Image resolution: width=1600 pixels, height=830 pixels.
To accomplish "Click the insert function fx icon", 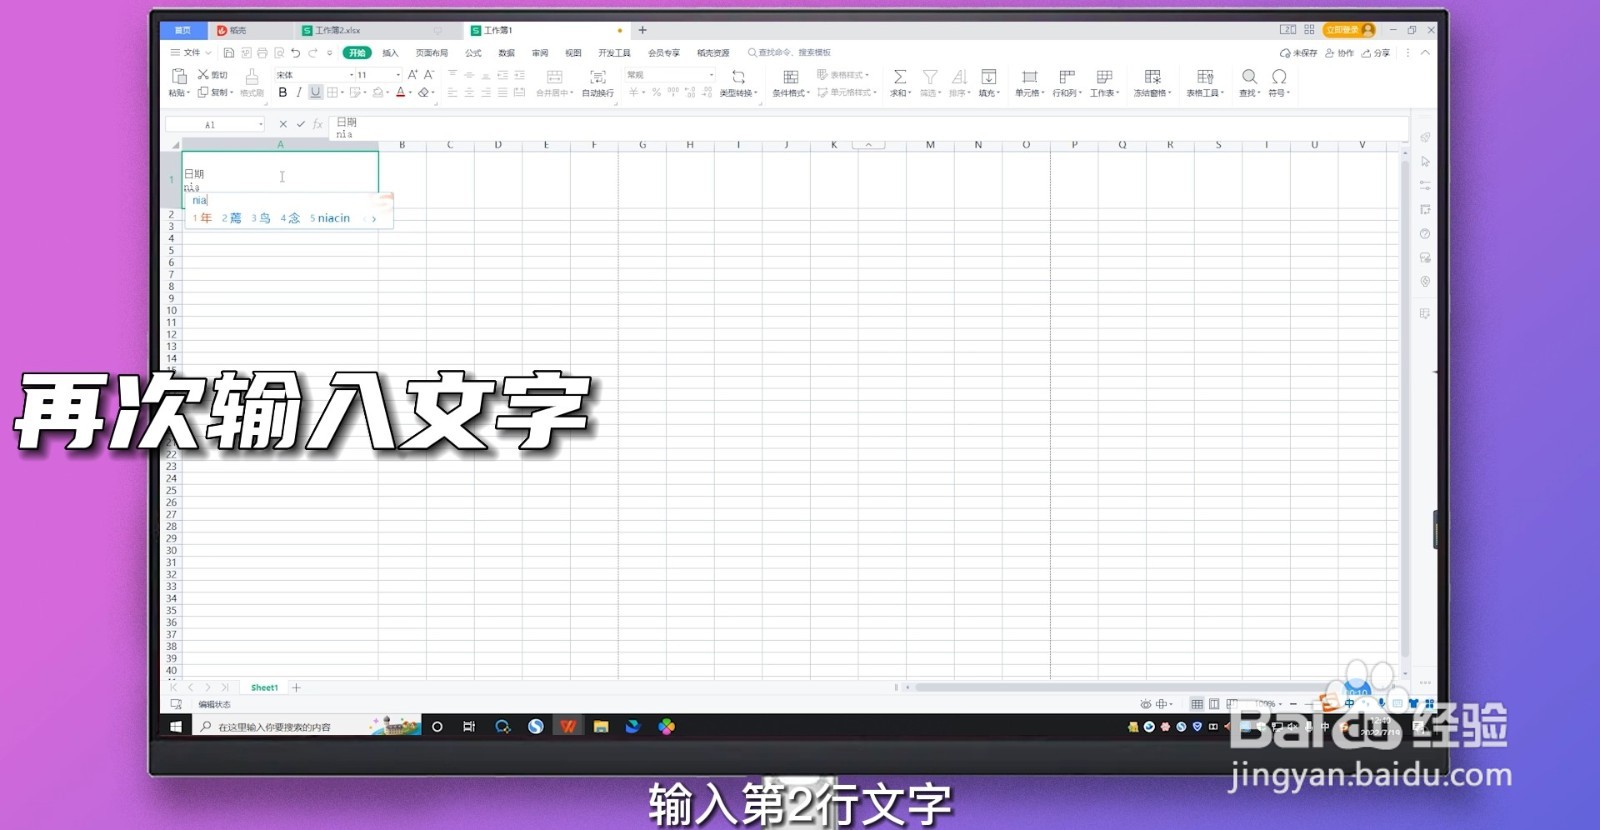I will pos(318,124).
